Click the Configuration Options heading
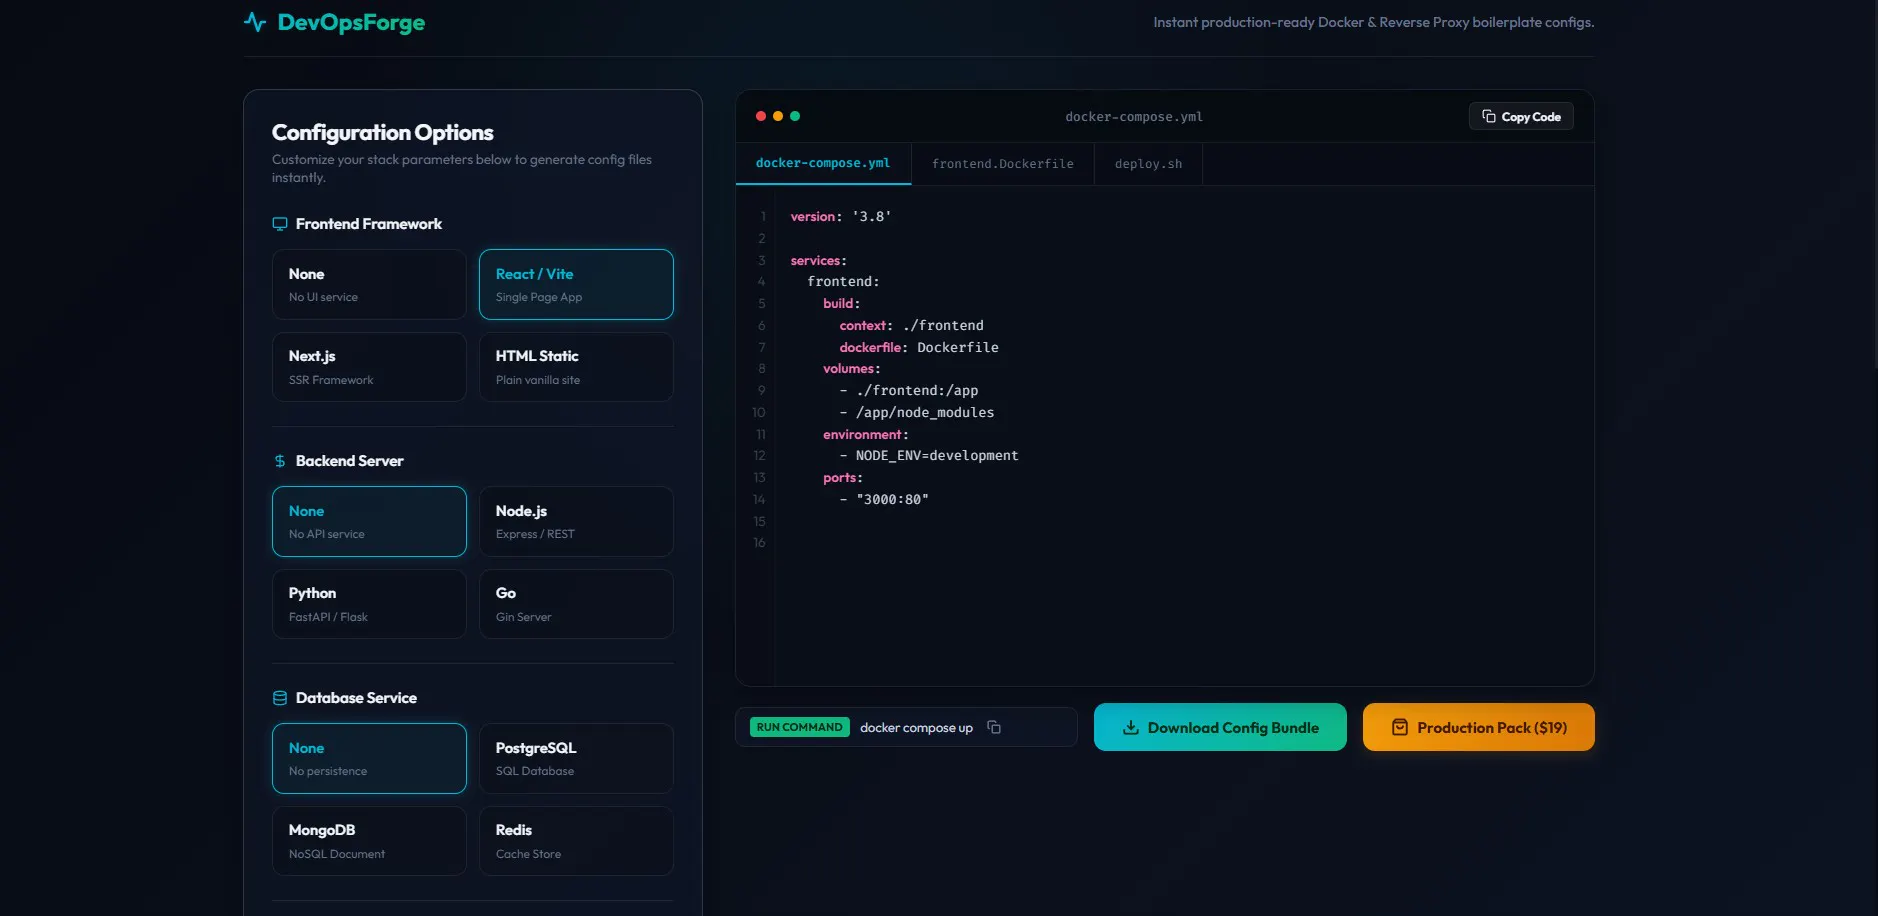Image resolution: width=1878 pixels, height=916 pixels. [x=382, y=133]
